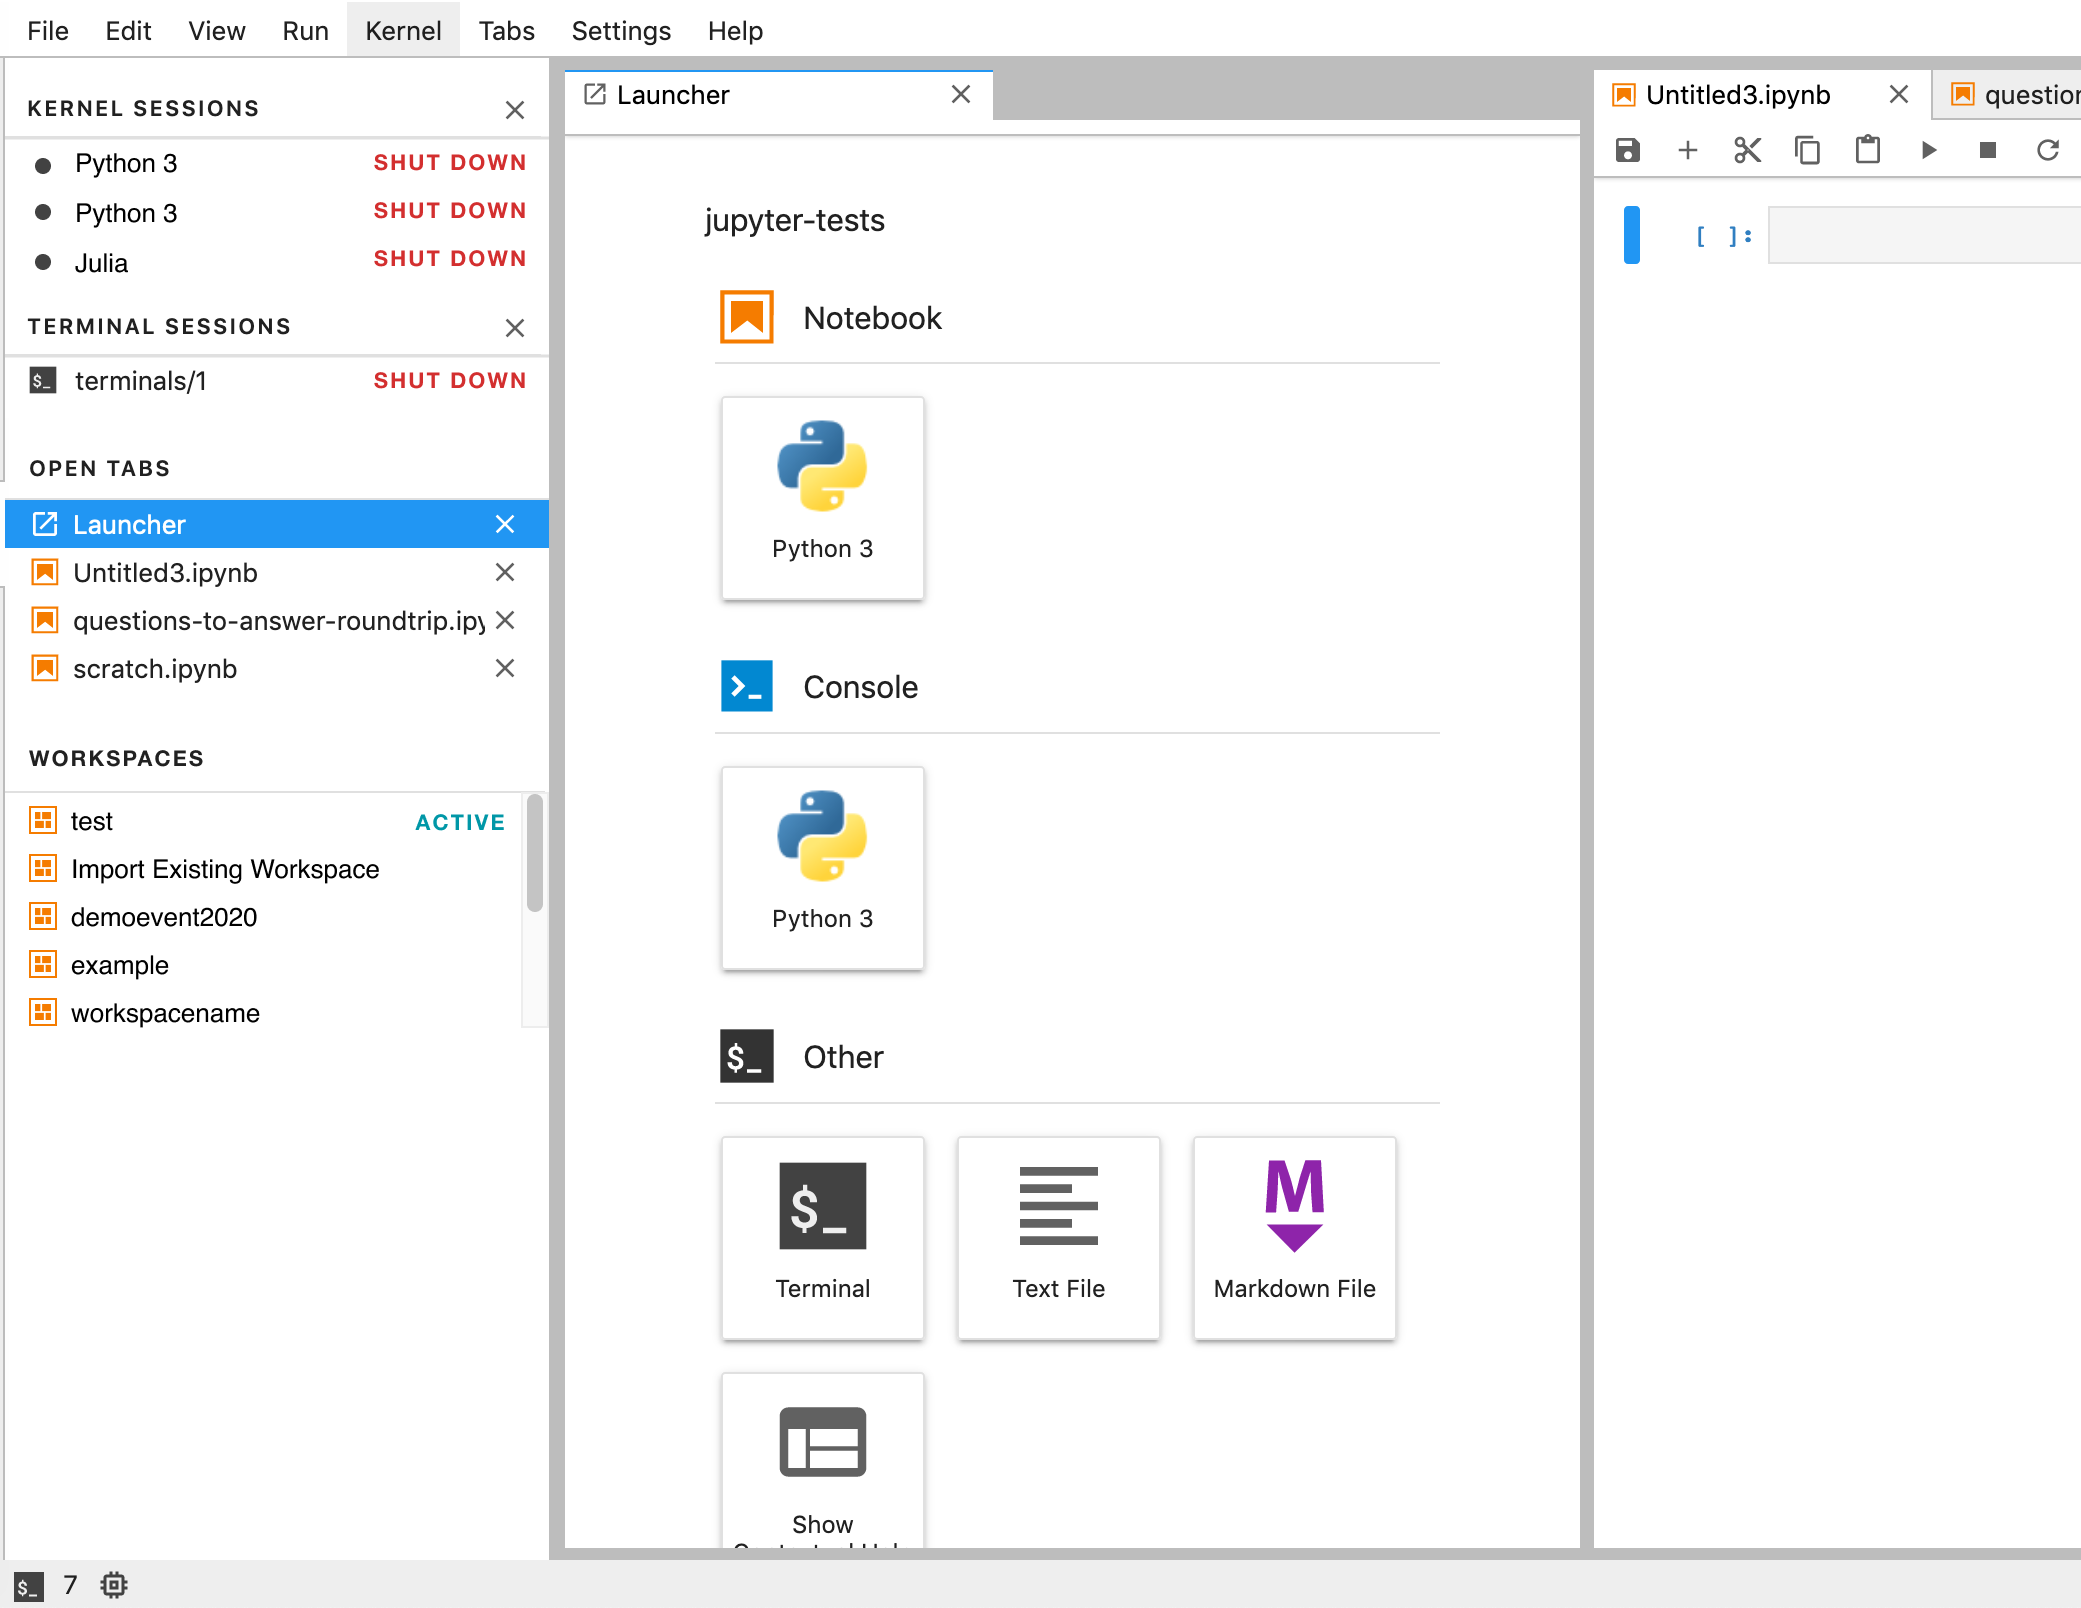Shut down the terminals/1 session

point(449,380)
